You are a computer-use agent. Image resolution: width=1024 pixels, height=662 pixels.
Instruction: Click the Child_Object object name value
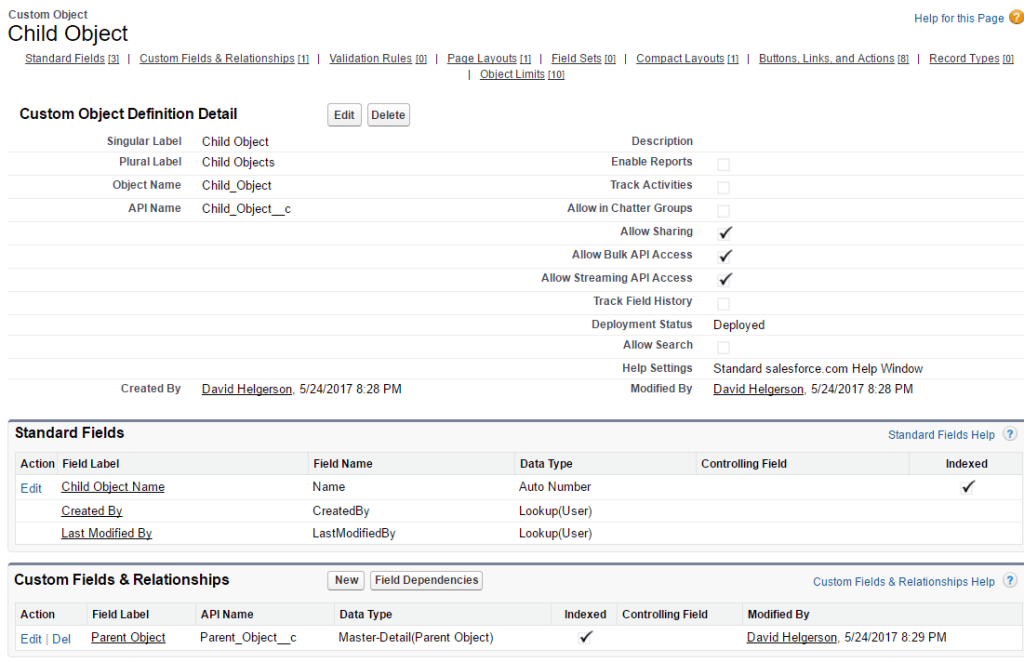coord(236,185)
